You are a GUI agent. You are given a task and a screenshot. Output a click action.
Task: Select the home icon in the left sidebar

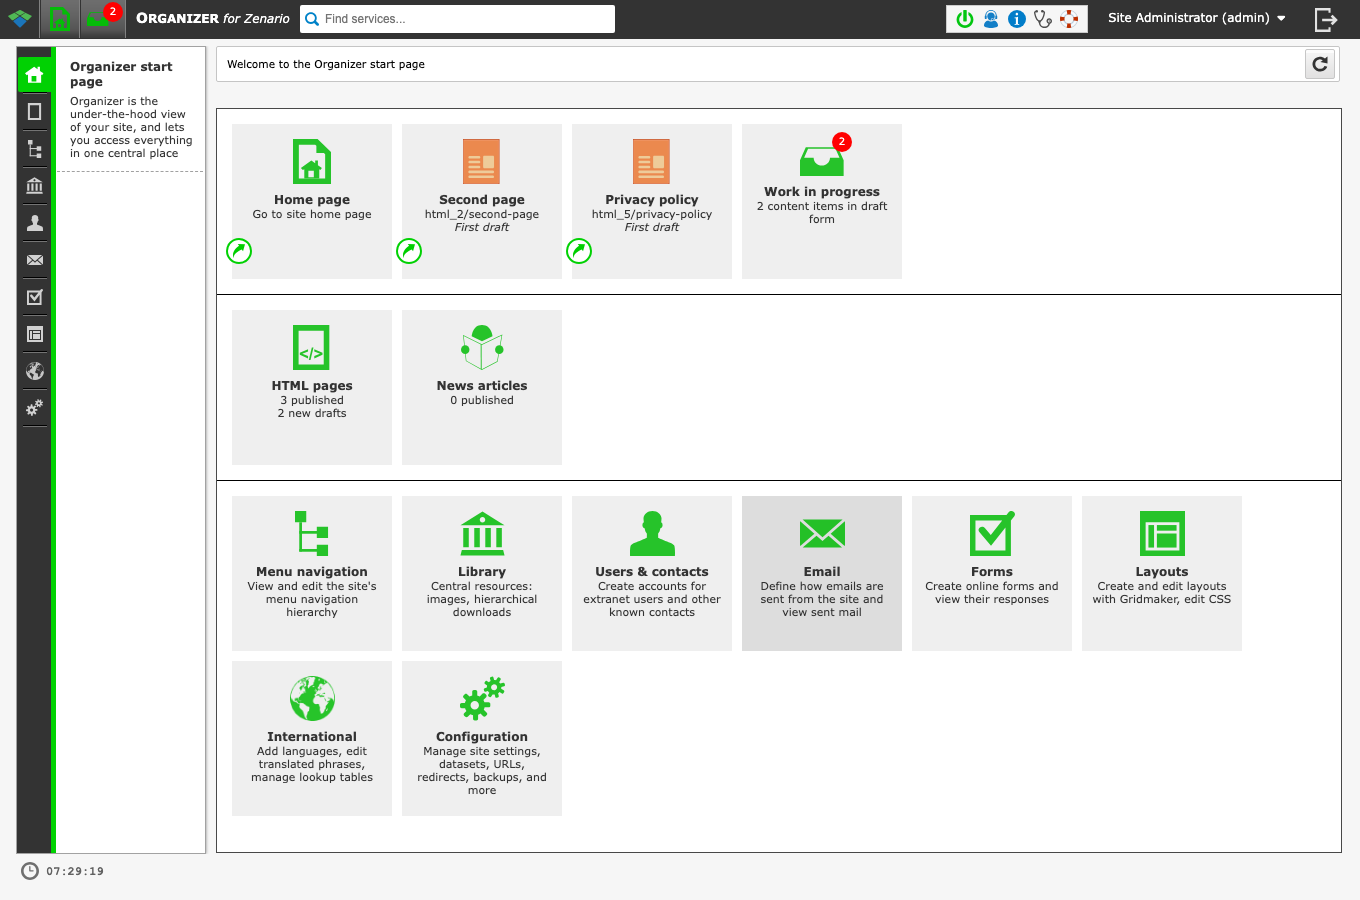pyautogui.click(x=35, y=75)
